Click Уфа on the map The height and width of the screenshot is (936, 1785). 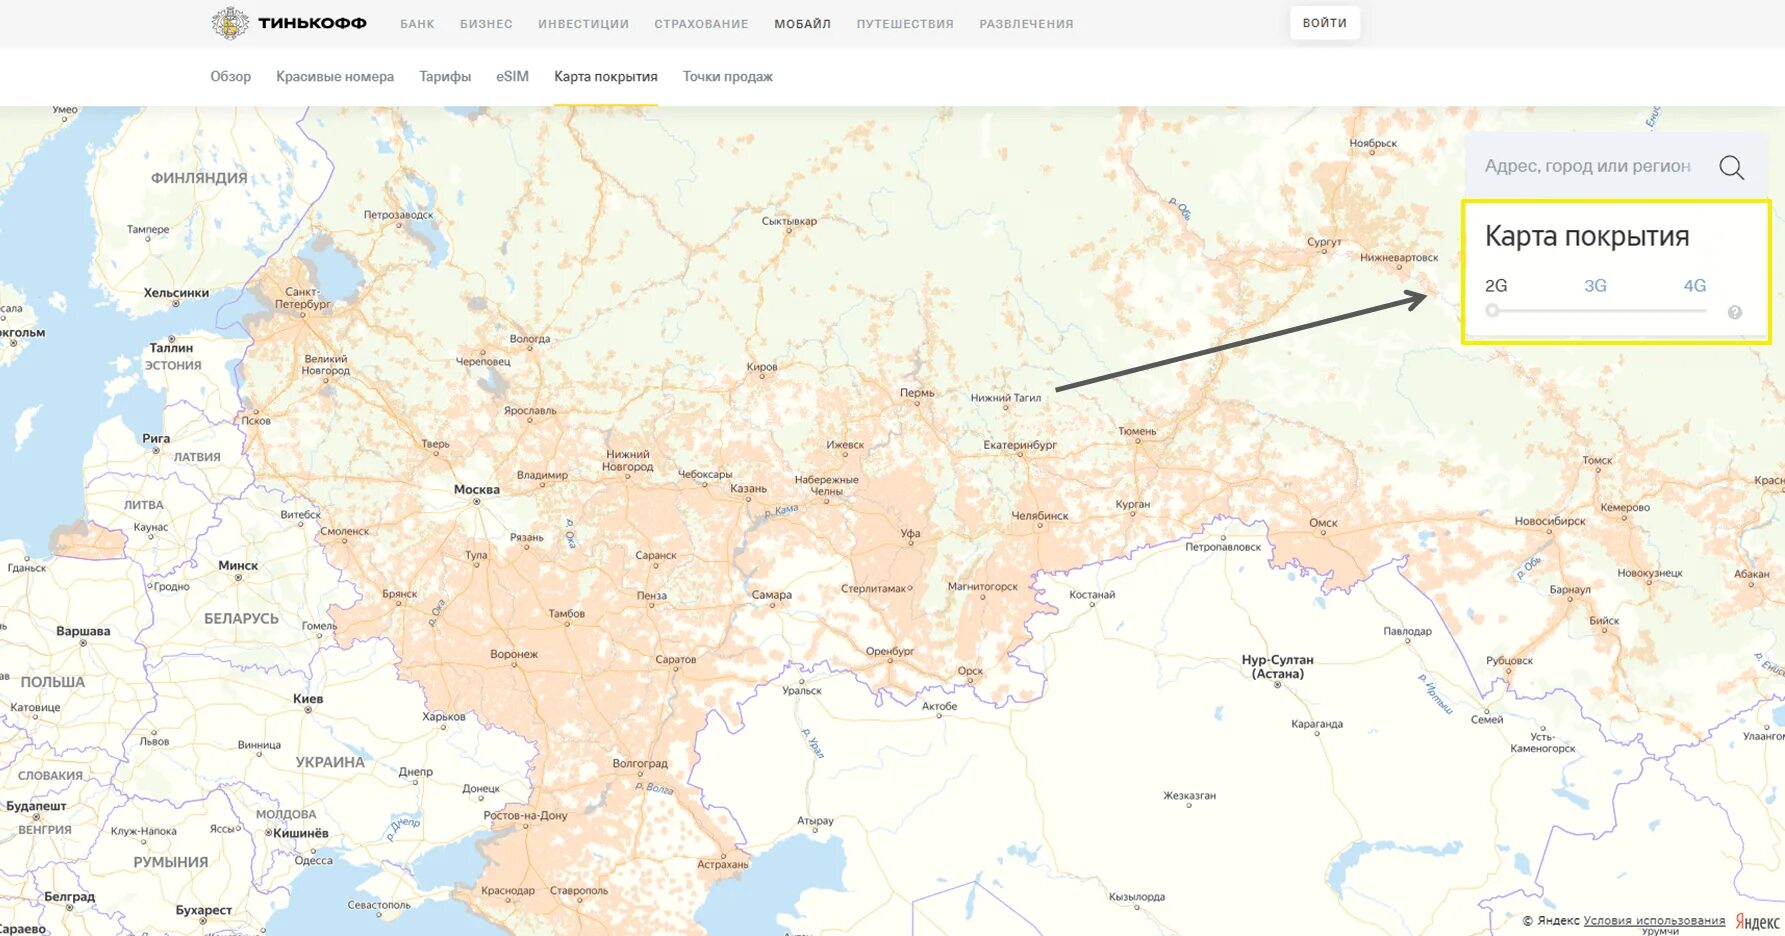coord(910,534)
